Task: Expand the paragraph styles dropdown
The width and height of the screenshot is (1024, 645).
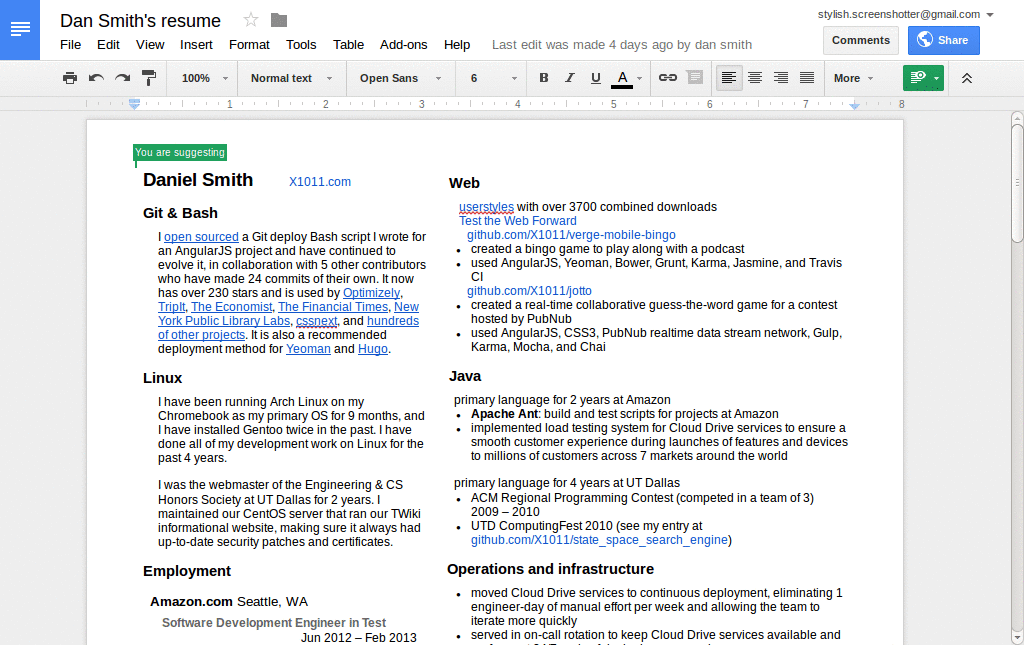Action: click(291, 78)
